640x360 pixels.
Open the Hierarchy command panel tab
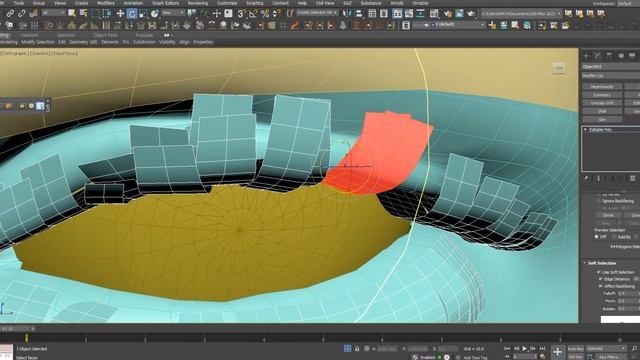609,56
